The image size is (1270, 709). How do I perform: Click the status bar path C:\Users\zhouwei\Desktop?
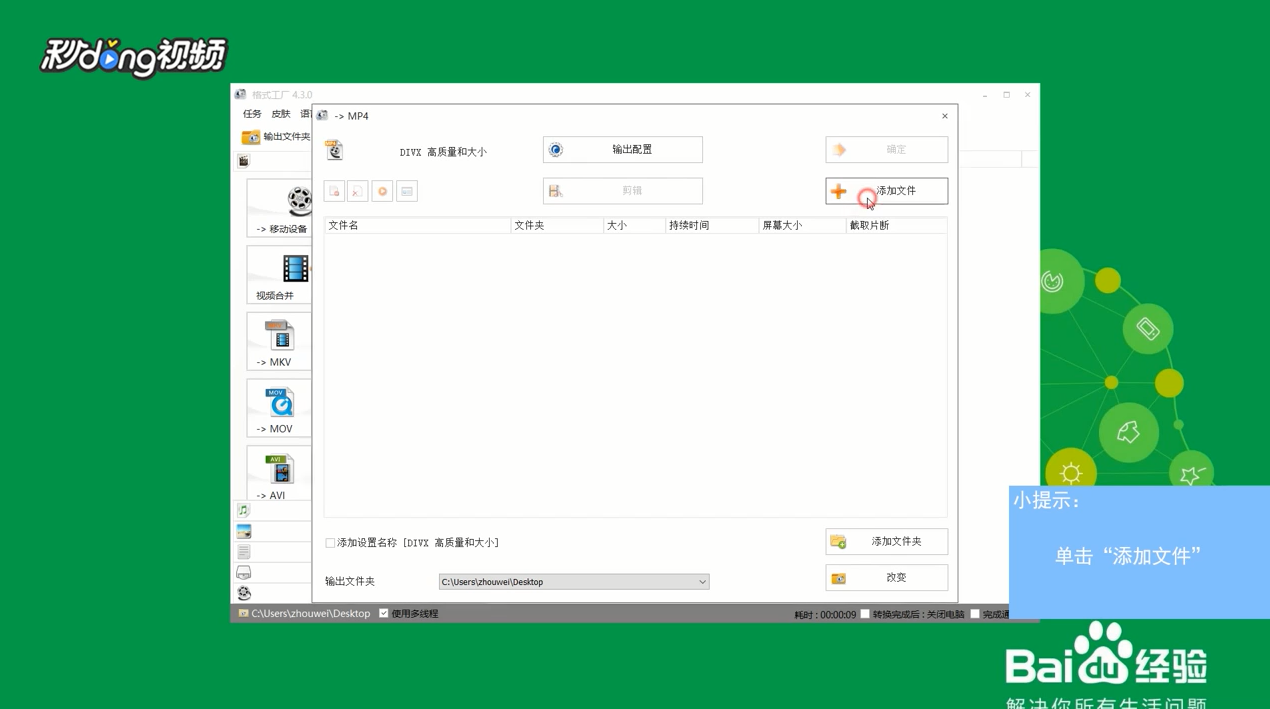[x=311, y=614]
